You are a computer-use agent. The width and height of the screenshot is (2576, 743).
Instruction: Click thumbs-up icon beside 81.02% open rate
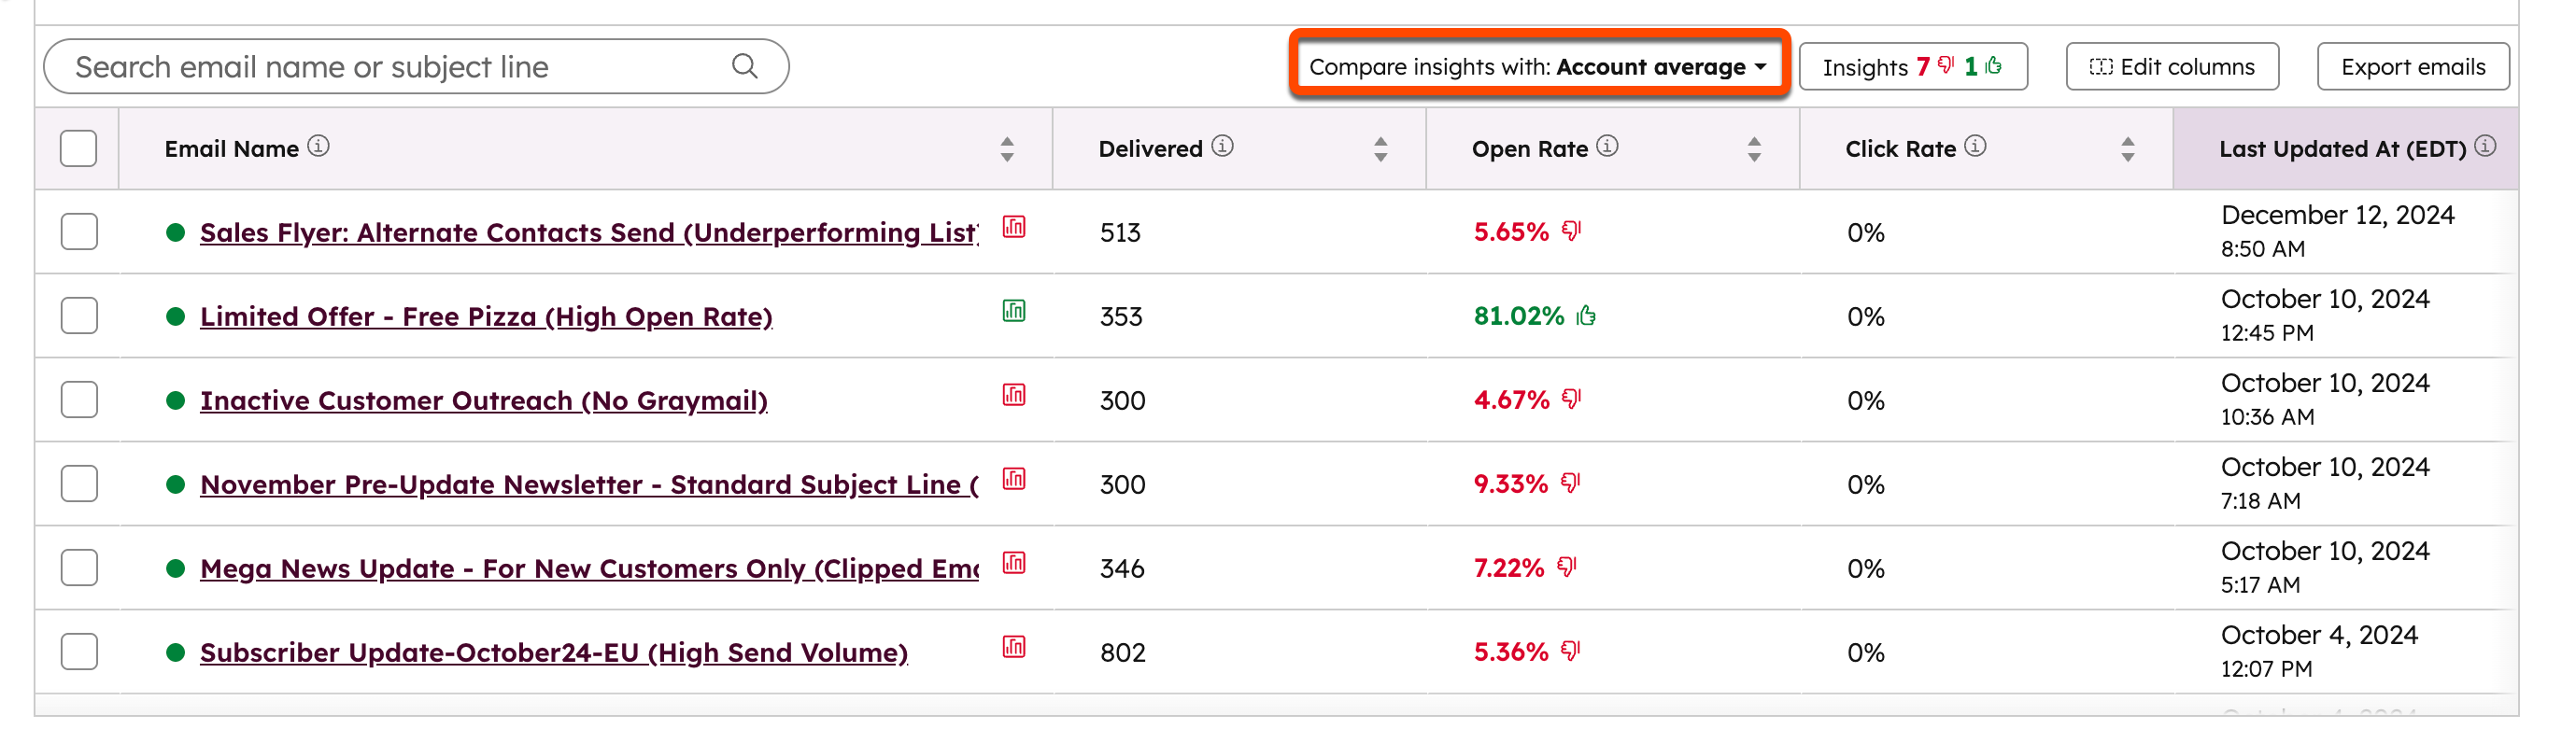pos(1586,316)
